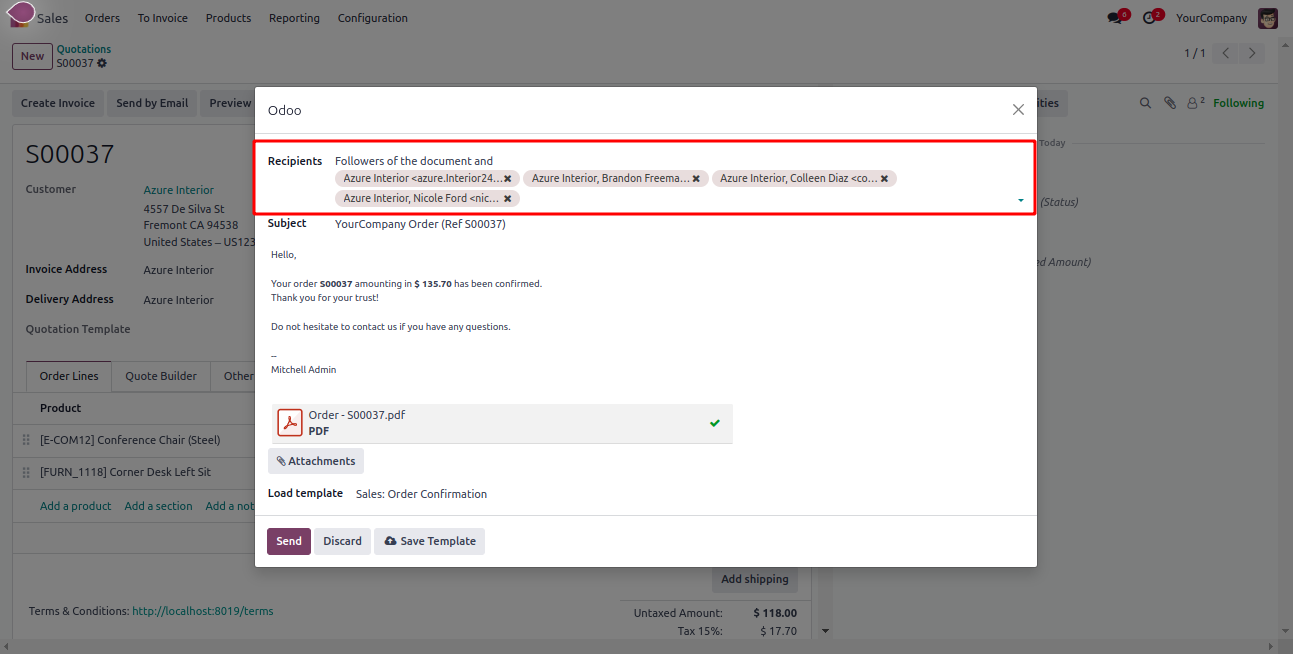Remove Colleen Diaz recipient tag
The width and height of the screenshot is (1293, 654).
pos(884,179)
